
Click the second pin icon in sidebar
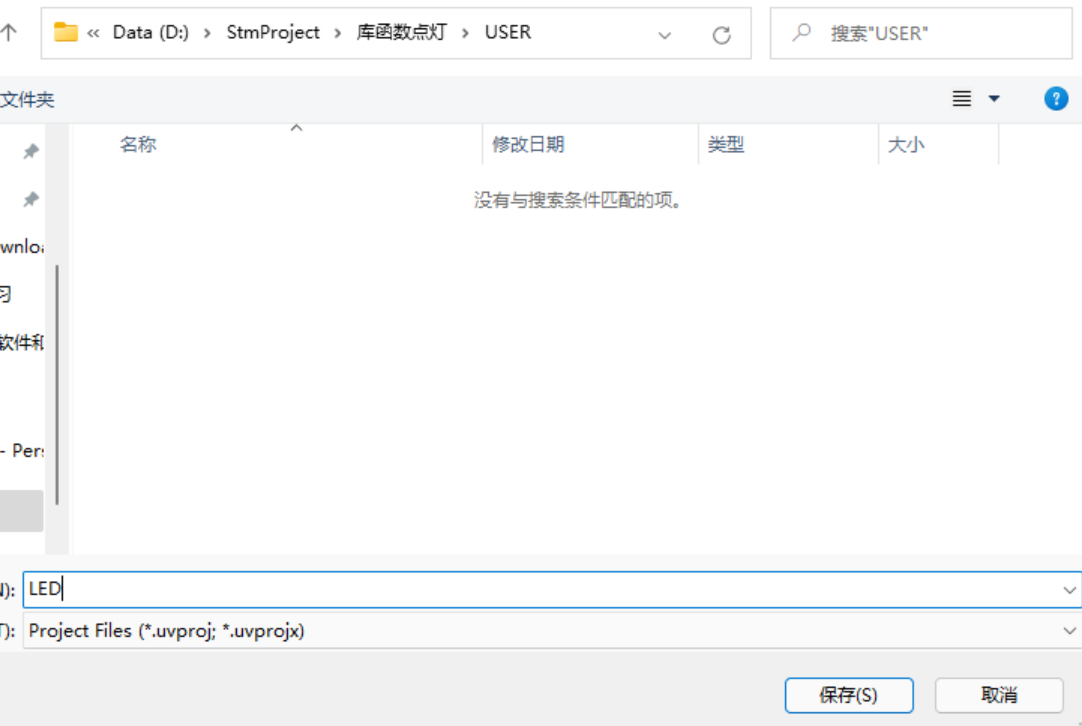tap(30, 197)
